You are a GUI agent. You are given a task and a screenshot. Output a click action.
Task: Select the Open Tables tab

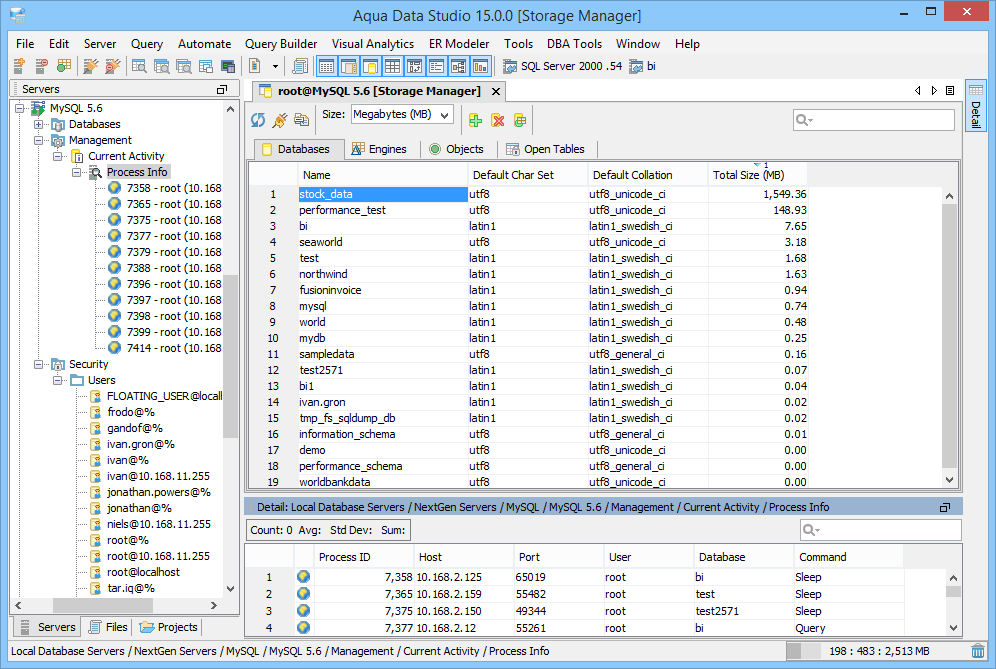(546, 147)
